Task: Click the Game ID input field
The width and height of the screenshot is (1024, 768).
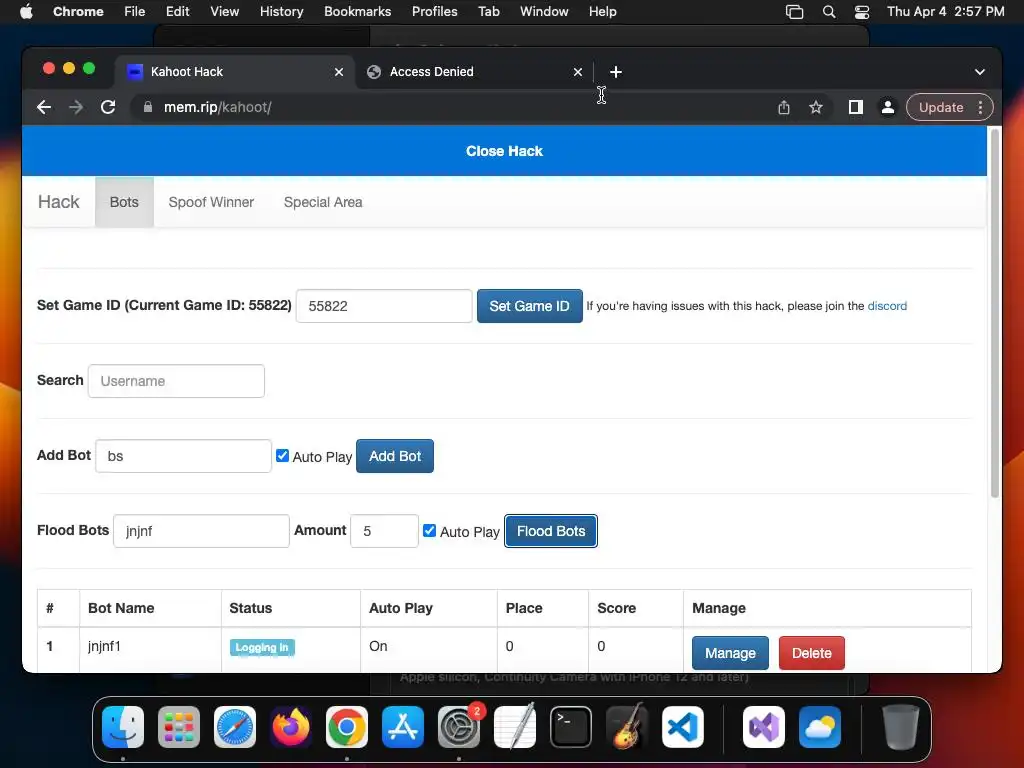Action: pos(384,306)
